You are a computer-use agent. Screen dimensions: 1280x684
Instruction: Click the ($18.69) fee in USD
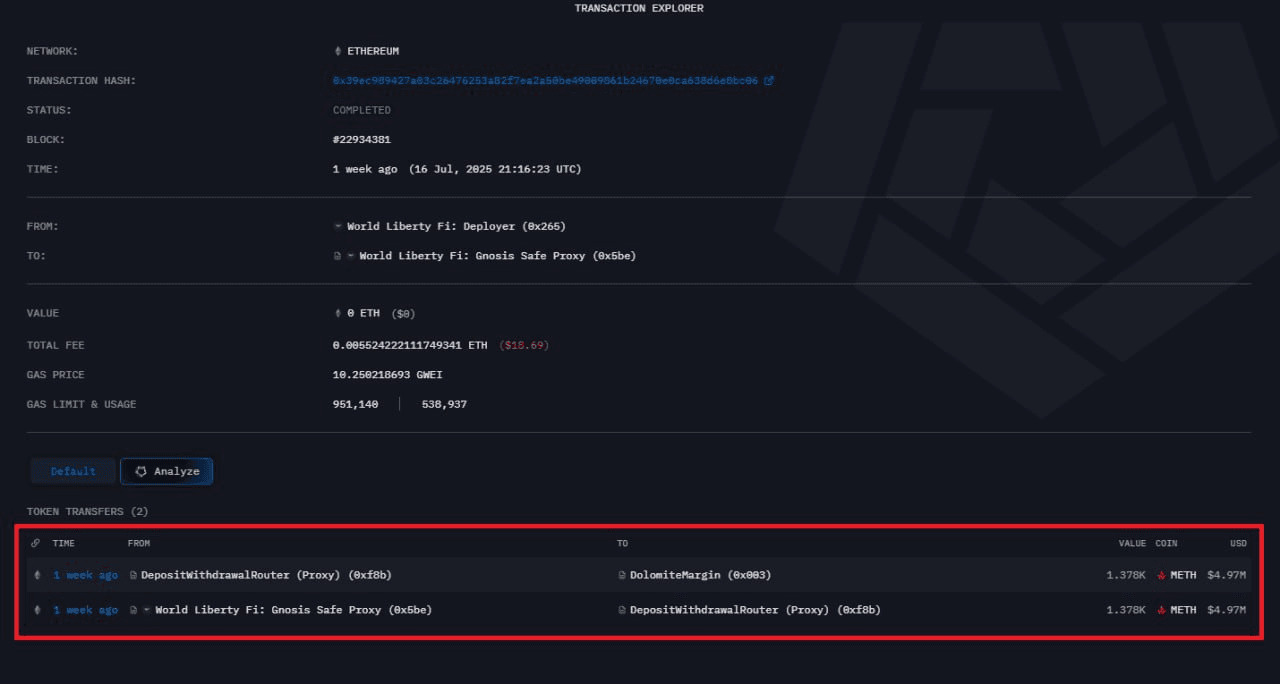pyautogui.click(x=524, y=345)
